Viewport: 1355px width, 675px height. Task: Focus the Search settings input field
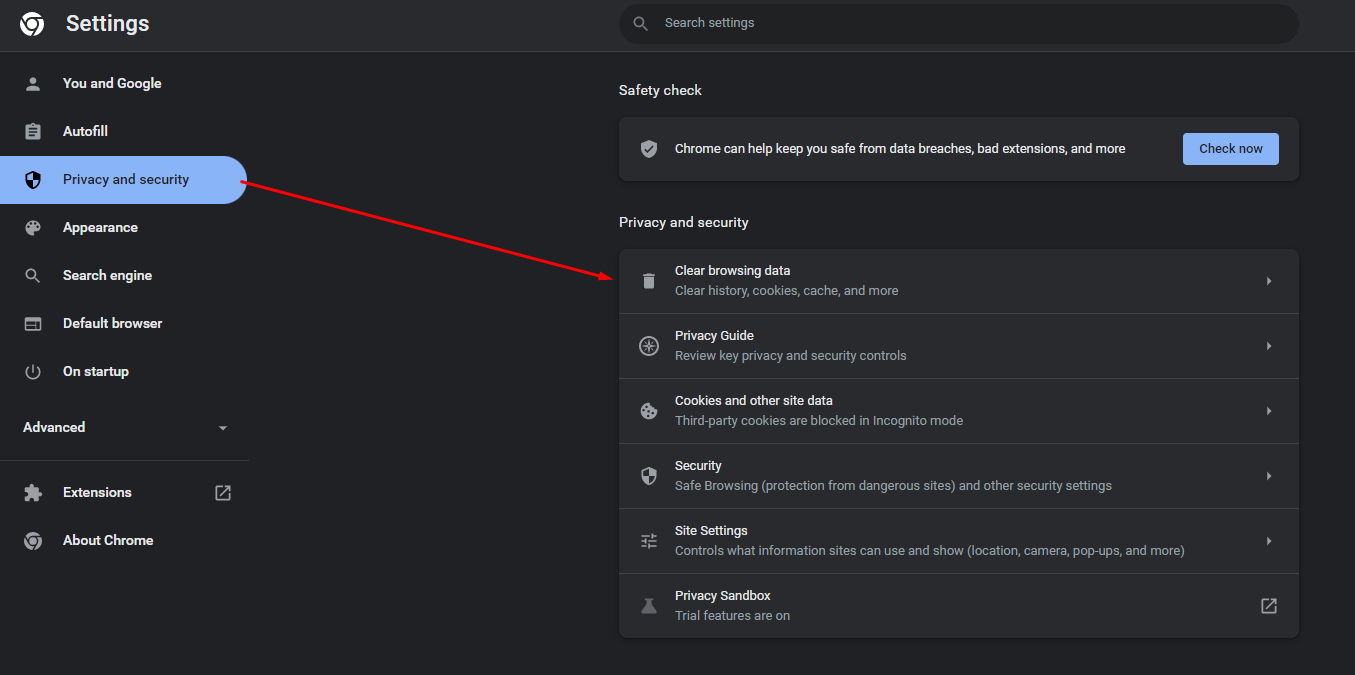coord(959,23)
